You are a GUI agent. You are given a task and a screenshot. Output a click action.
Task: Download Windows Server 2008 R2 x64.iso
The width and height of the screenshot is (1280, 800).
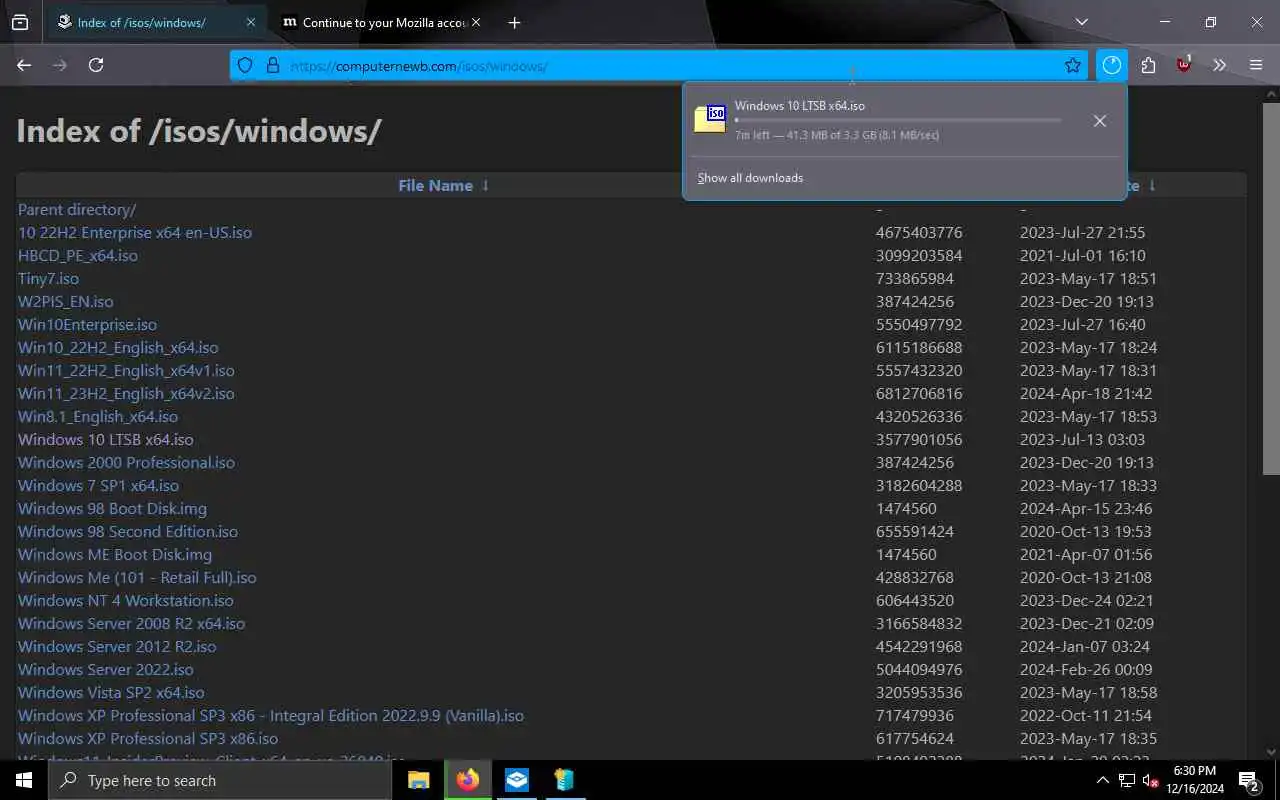pyautogui.click(x=131, y=624)
